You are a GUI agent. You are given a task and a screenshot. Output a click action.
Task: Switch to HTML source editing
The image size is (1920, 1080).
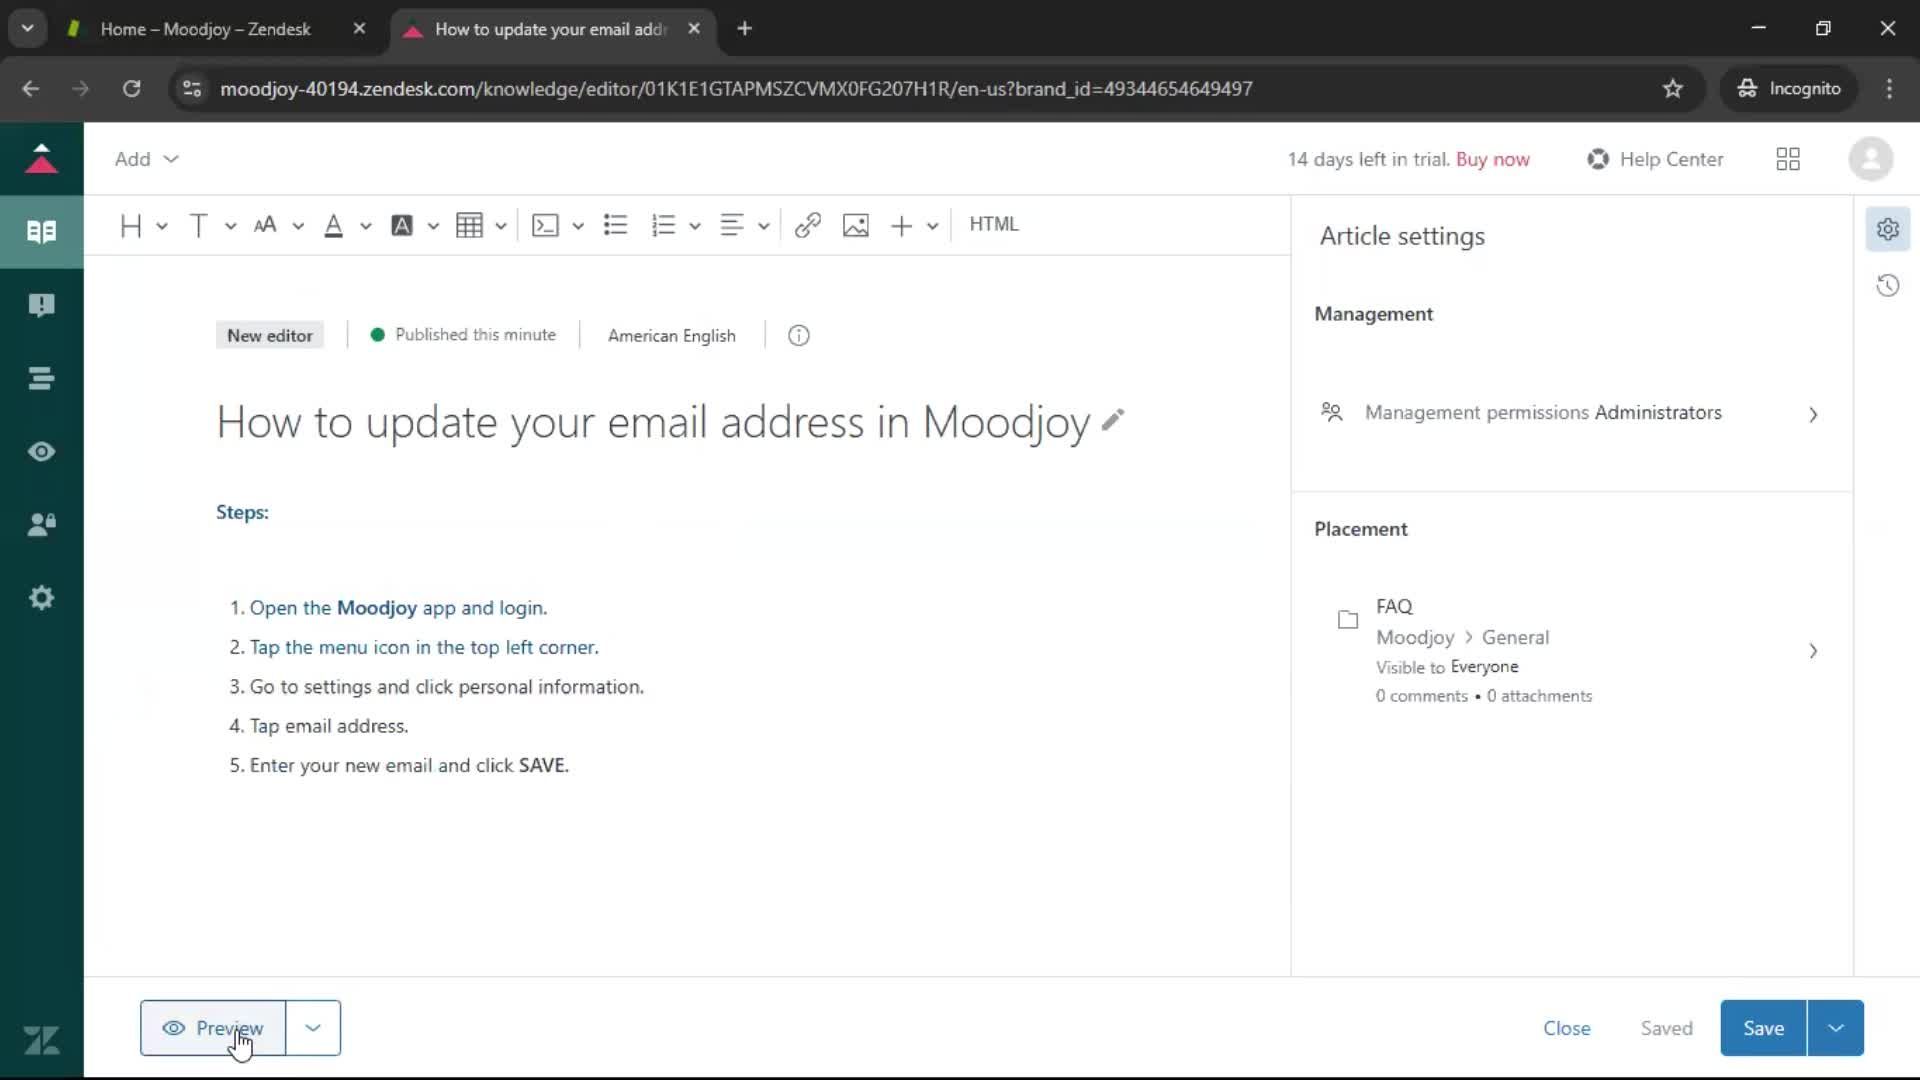click(x=994, y=224)
